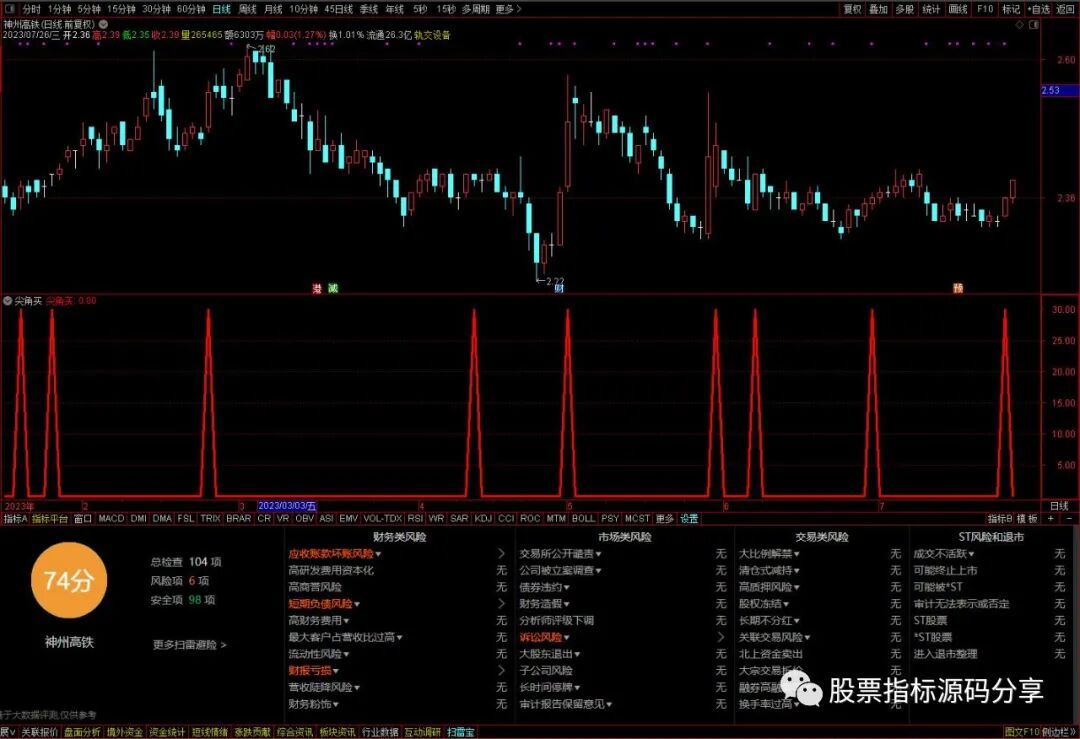Select the 60分钟 period
The width and height of the screenshot is (1080, 739).
[191, 9]
